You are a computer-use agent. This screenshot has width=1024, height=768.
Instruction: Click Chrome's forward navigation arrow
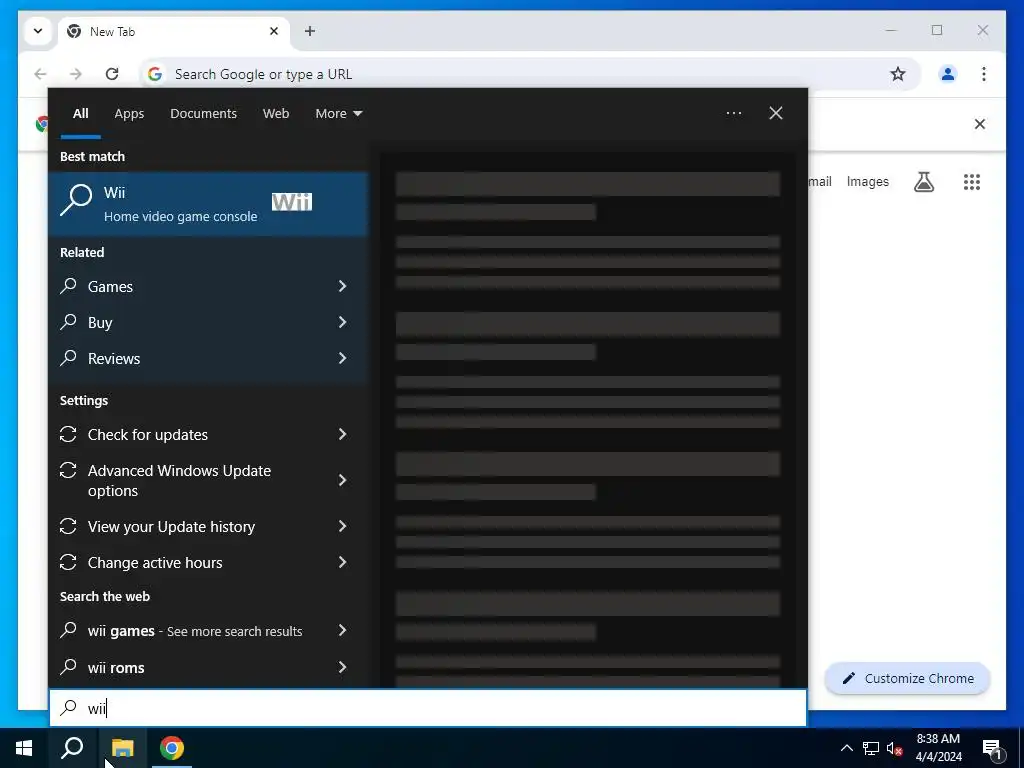(76, 74)
